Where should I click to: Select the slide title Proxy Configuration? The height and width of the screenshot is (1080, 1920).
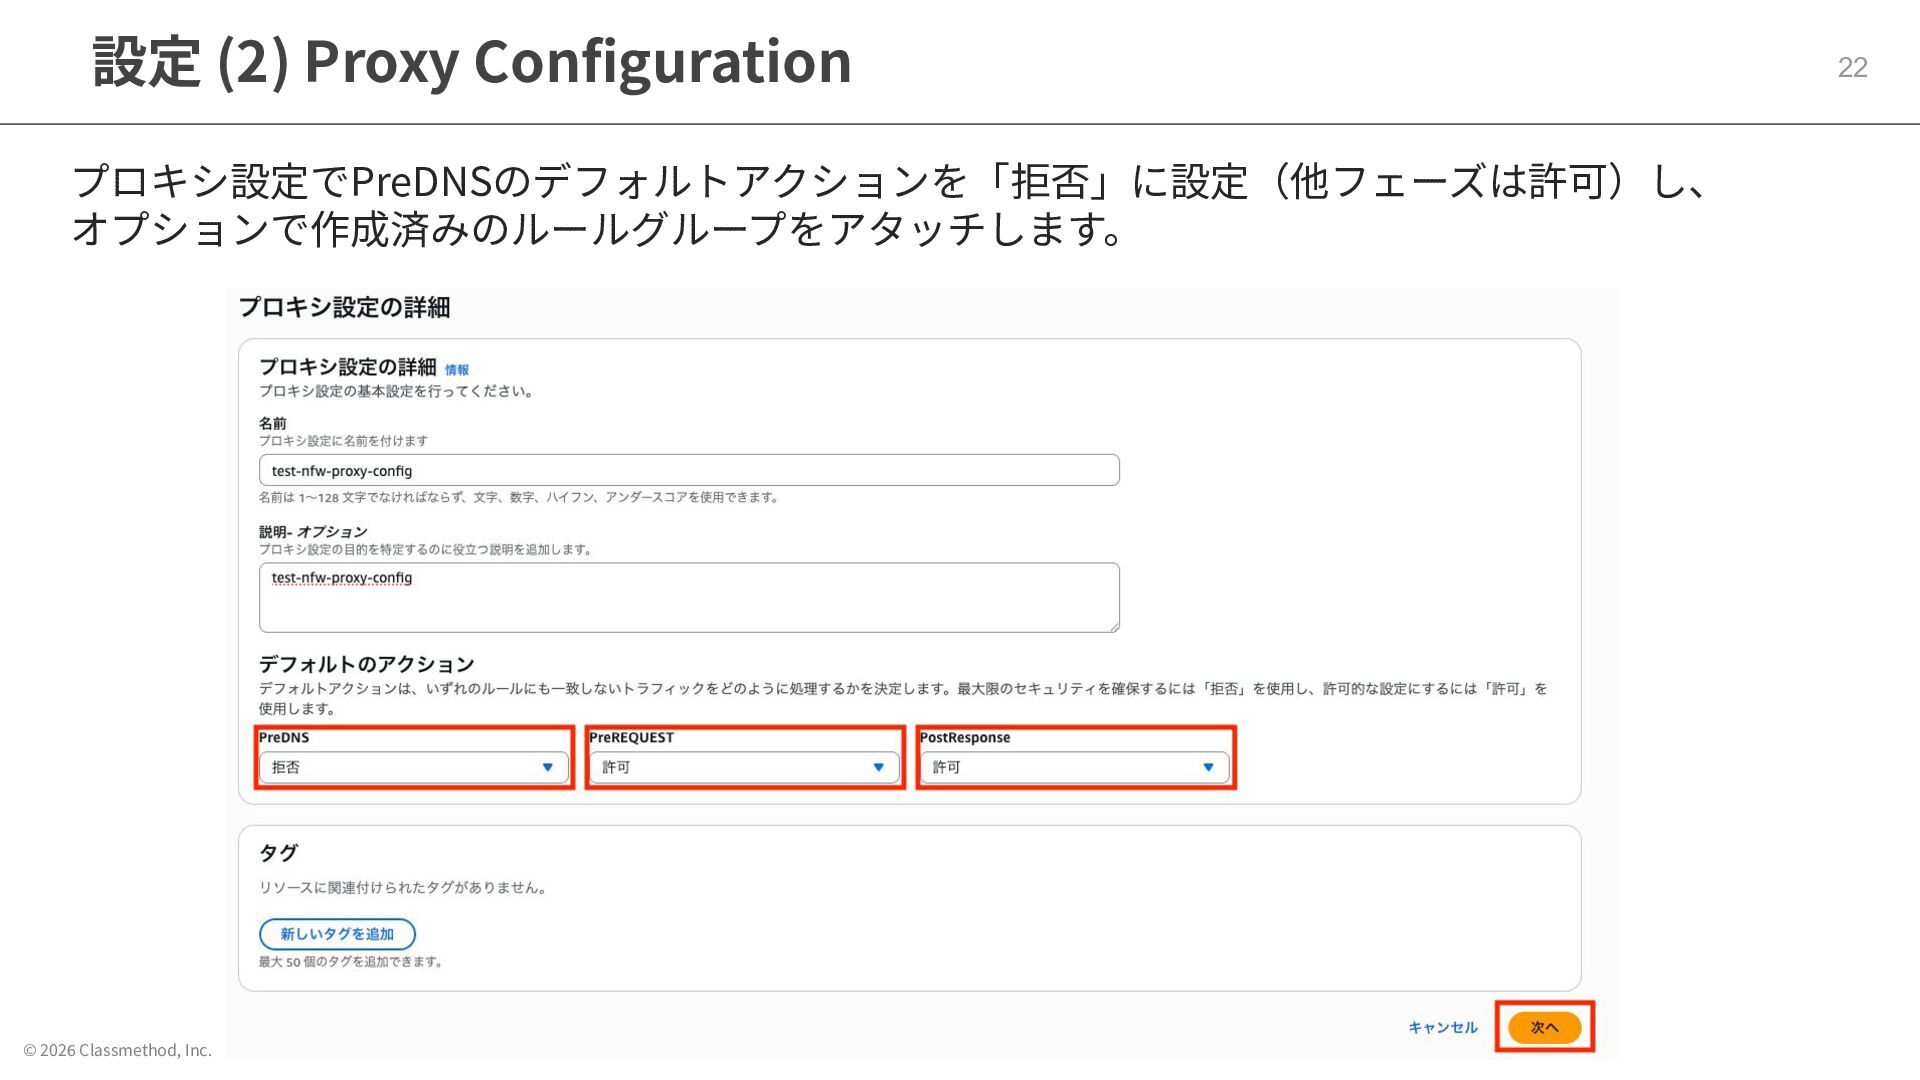pyautogui.click(x=576, y=61)
